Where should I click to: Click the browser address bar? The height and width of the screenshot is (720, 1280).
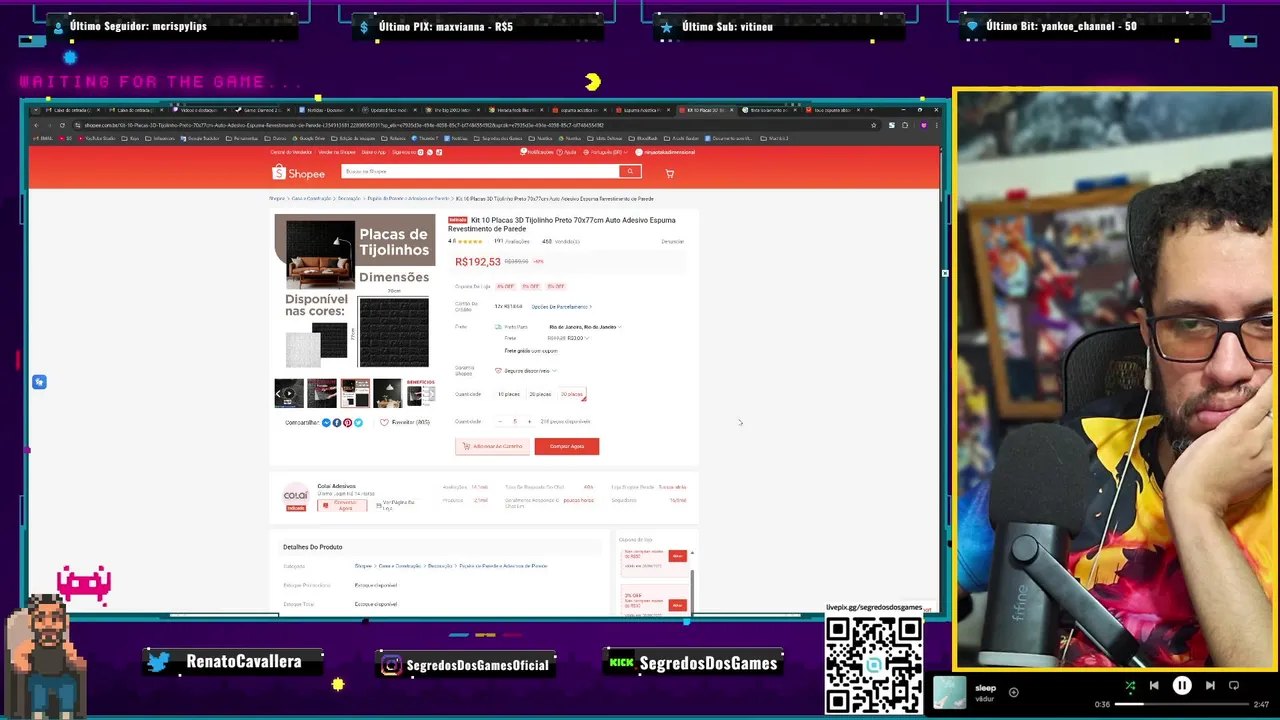click(x=470, y=125)
